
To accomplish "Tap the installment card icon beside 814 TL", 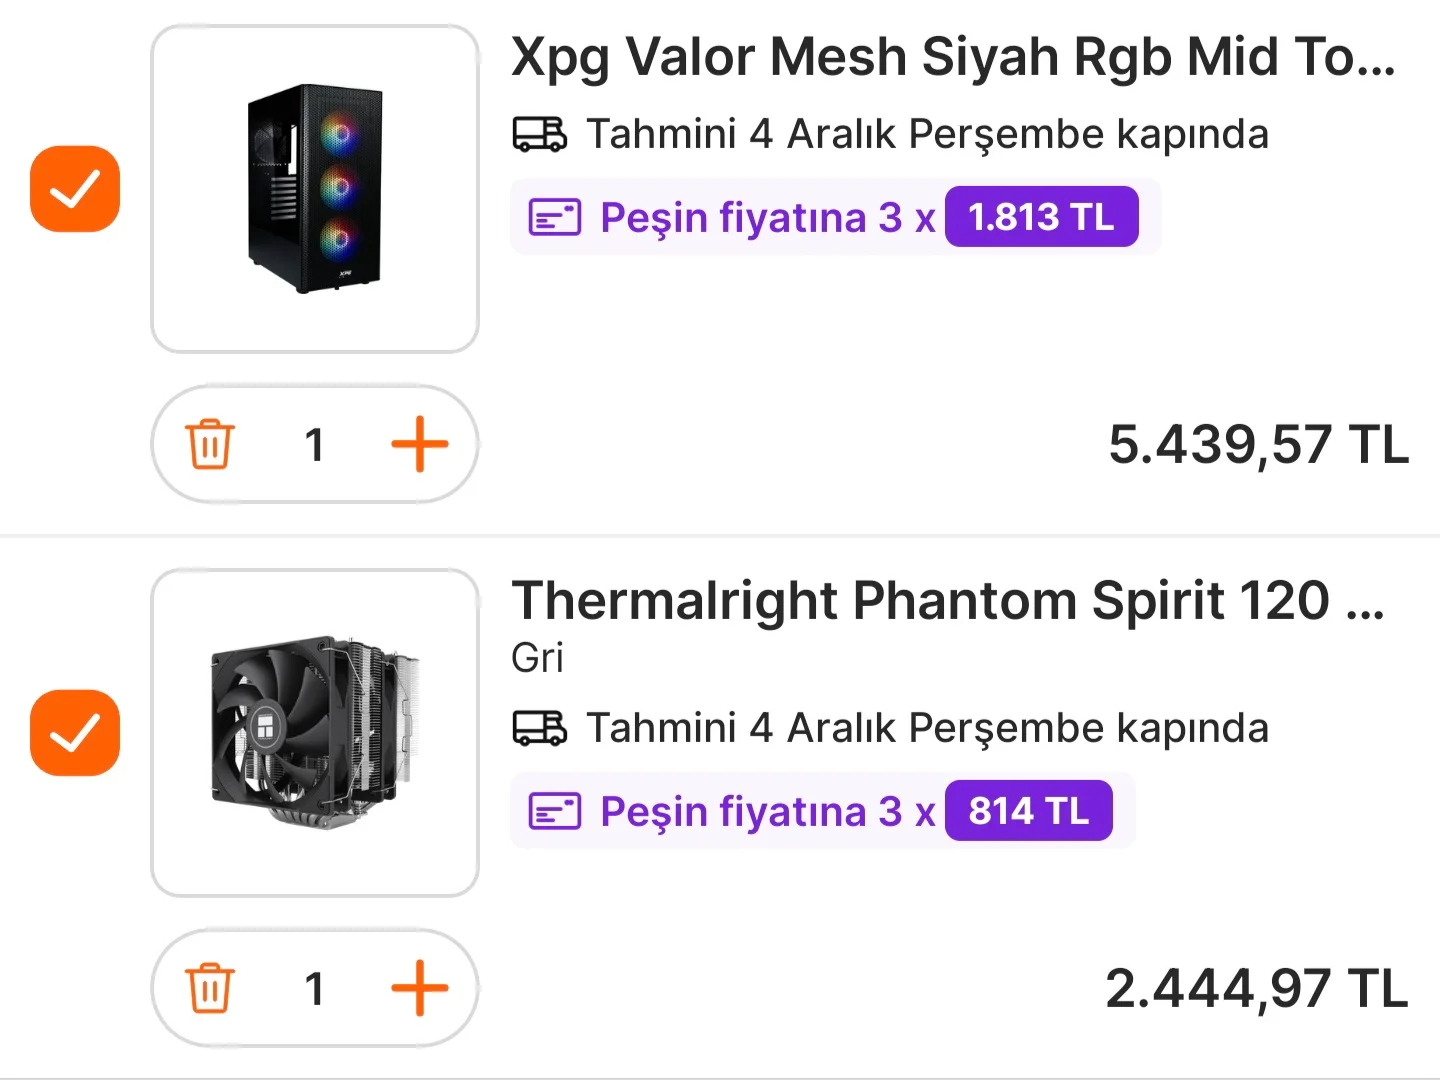I will pyautogui.click(x=555, y=811).
